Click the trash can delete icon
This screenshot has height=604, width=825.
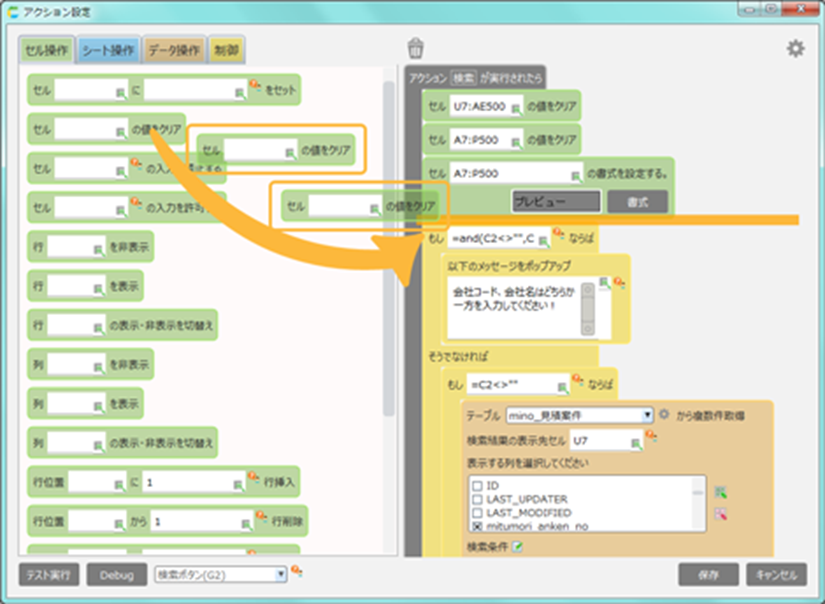(x=415, y=47)
